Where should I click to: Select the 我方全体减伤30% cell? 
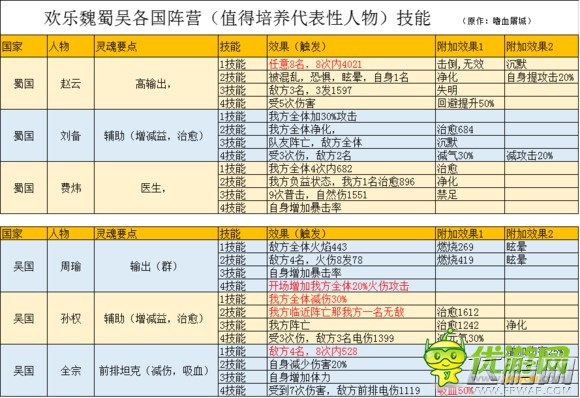point(351,299)
